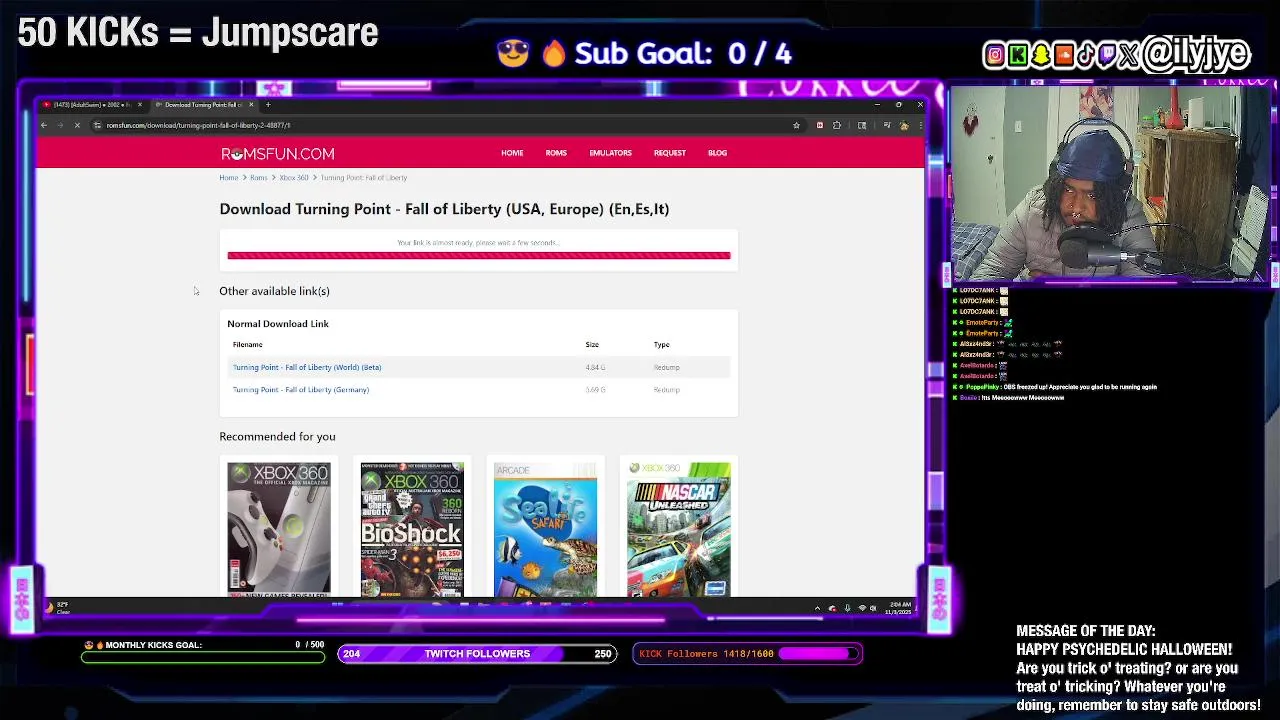Click the 3.69 G size value
Screen dimensions: 1280x720
pos(595,390)
